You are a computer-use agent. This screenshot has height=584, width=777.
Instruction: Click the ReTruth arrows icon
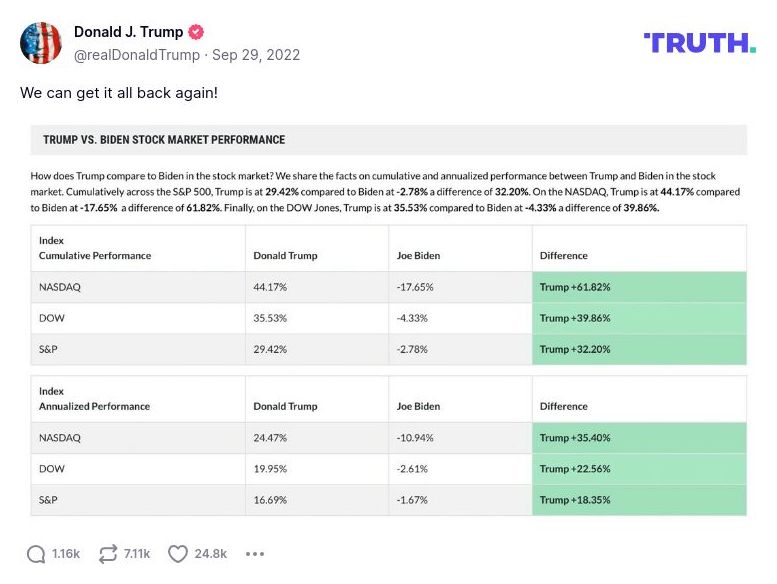108,553
